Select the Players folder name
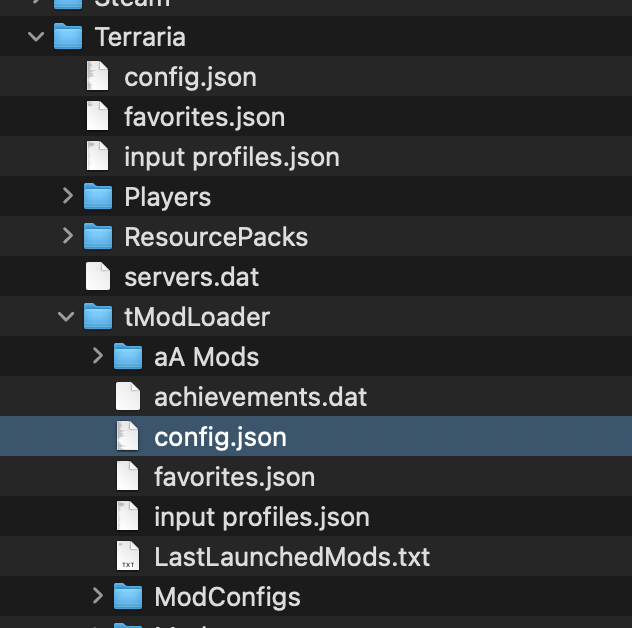The image size is (632, 628). coord(167,197)
